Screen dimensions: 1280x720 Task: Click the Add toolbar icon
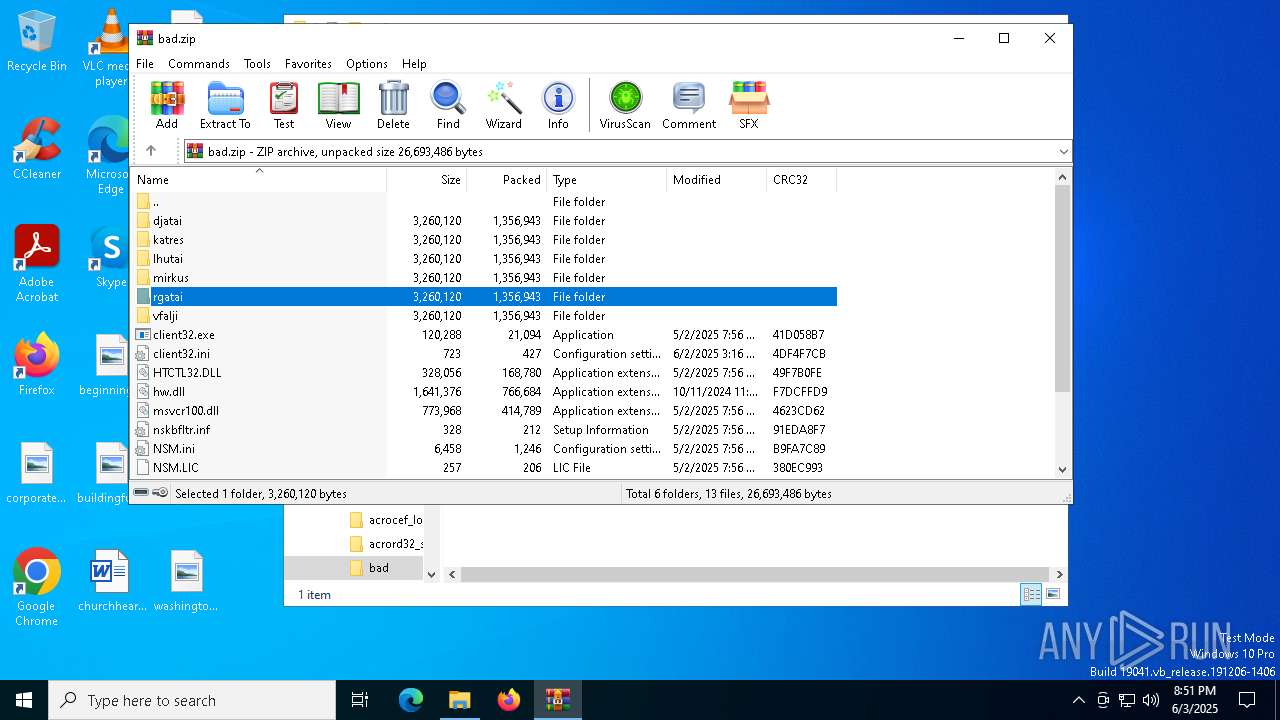(167, 106)
